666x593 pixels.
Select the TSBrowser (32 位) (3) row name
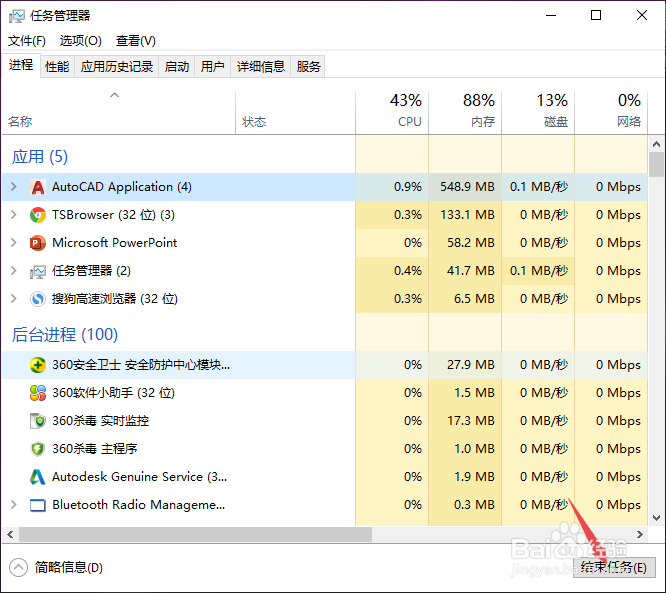click(113, 215)
